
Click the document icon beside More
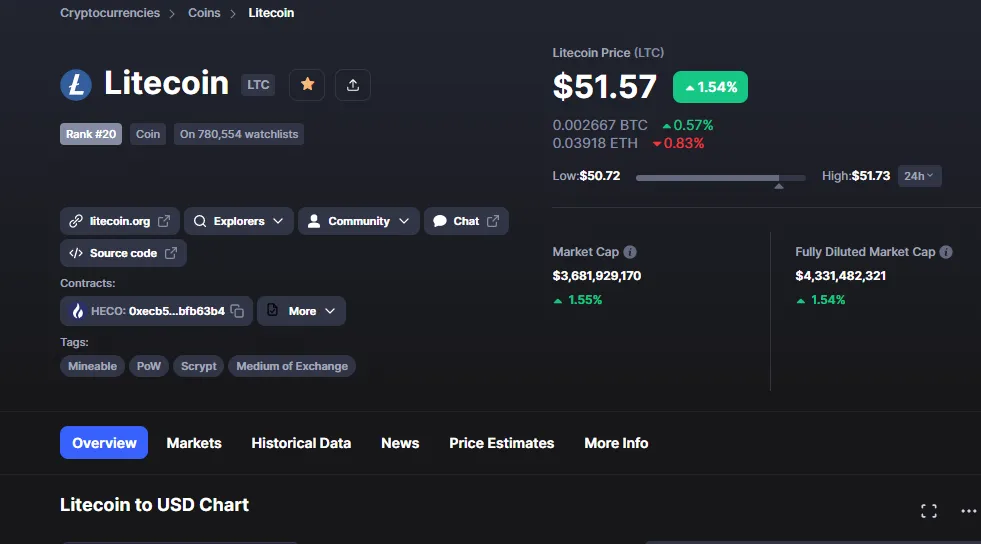(x=272, y=310)
